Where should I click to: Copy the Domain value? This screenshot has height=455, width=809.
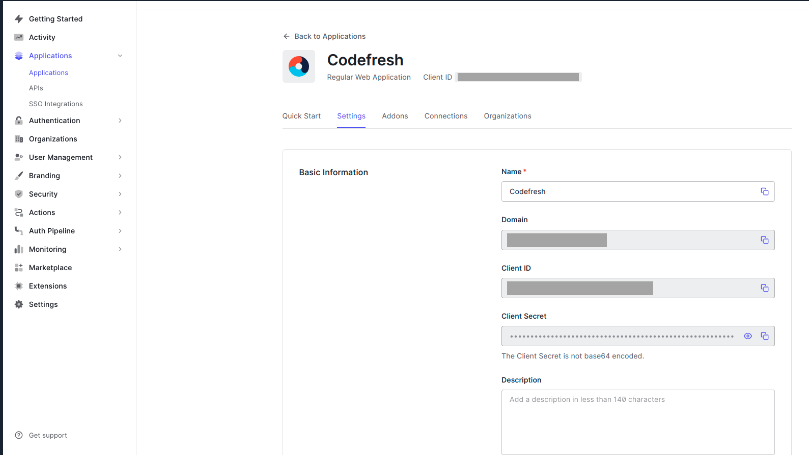coord(764,240)
